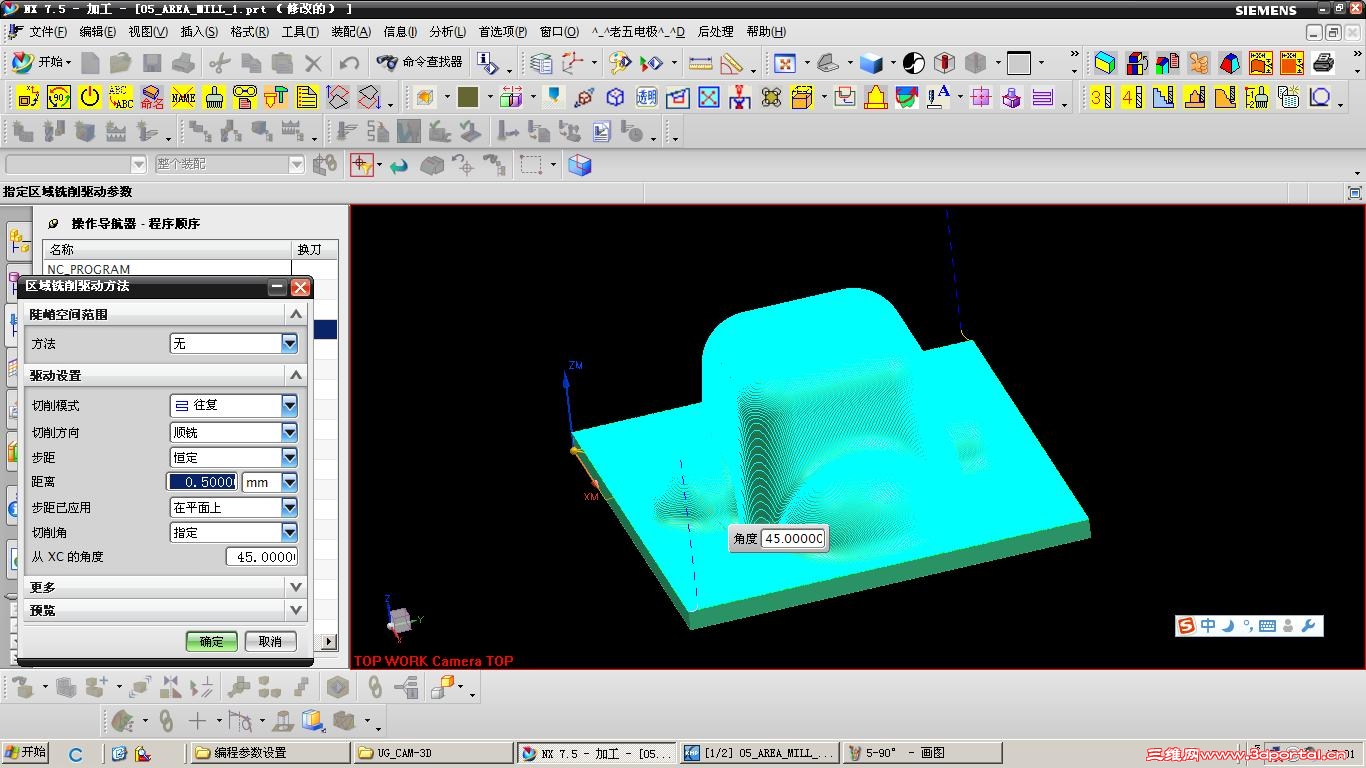Click the thumbs-up hand icon
Screen dimensions: 1366x768
(x=1198, y=63)
